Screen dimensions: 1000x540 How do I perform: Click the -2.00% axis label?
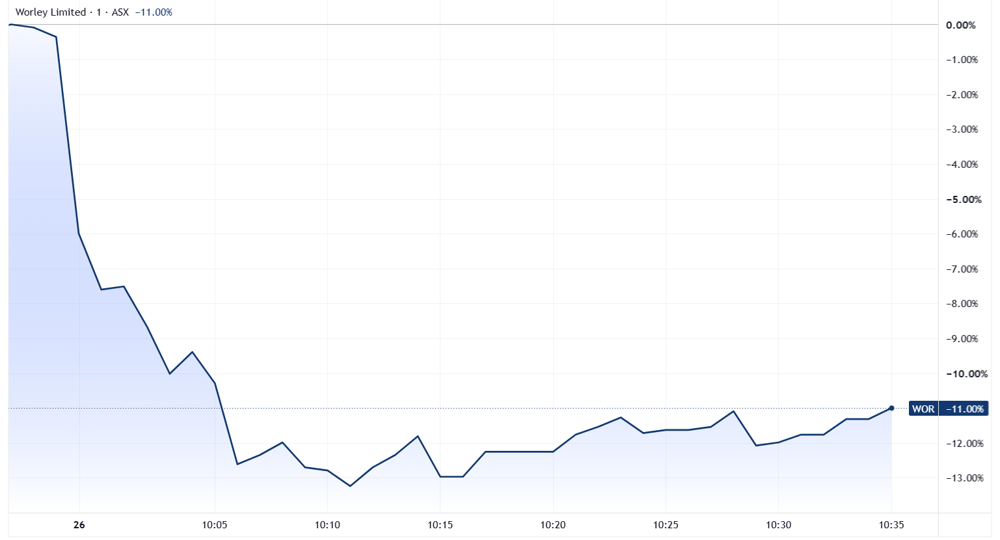click(960, 95)
